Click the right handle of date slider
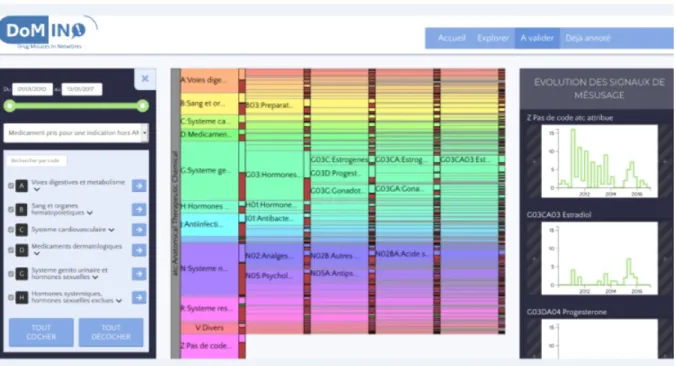The width and height of the screenshot is (676, 366). click(x=143, y=106)
